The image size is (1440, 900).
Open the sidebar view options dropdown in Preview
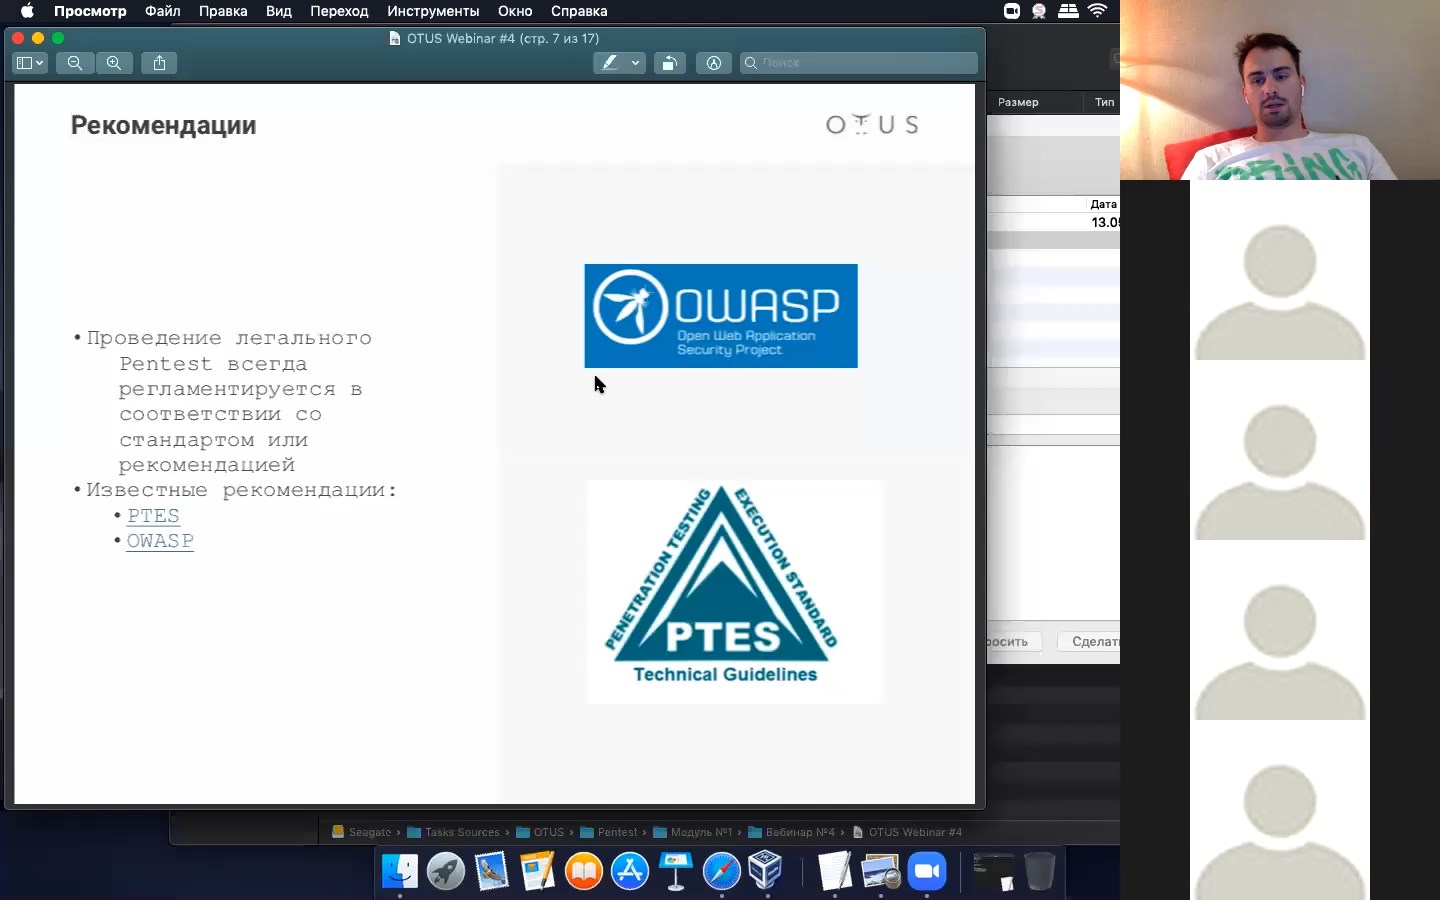30,63
